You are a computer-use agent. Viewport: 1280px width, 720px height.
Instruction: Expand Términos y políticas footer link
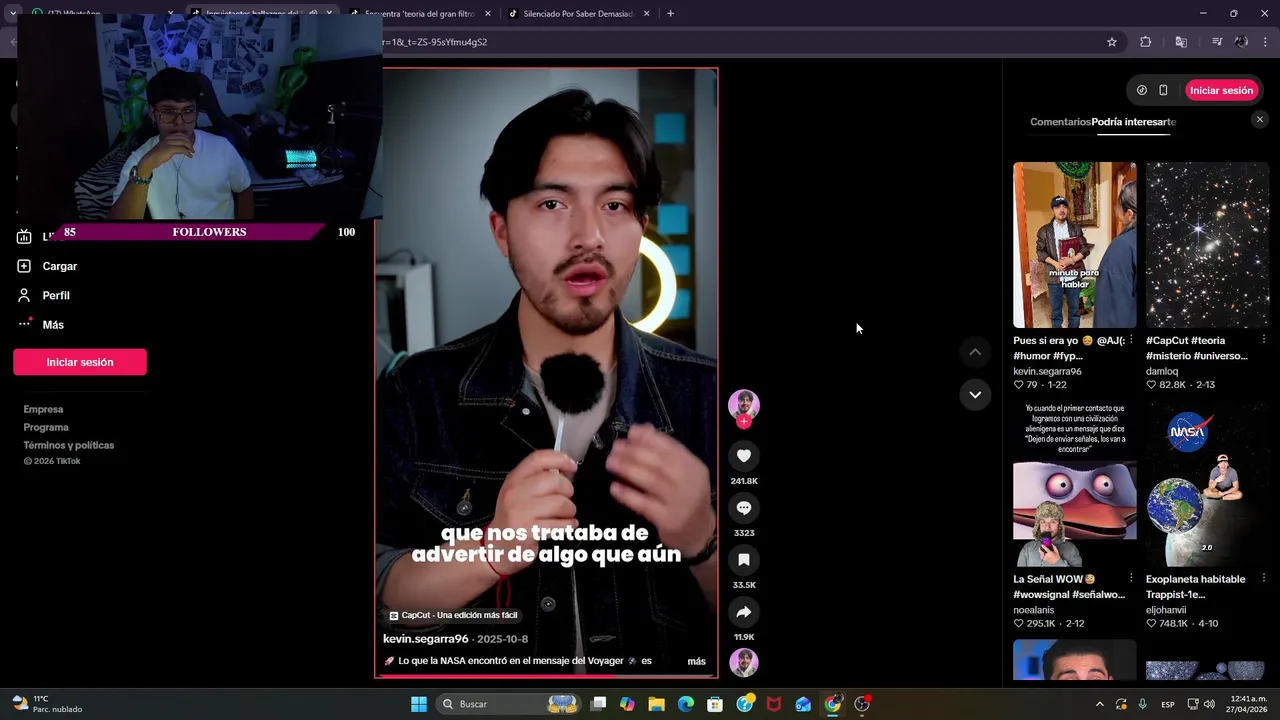click(69, 445)
